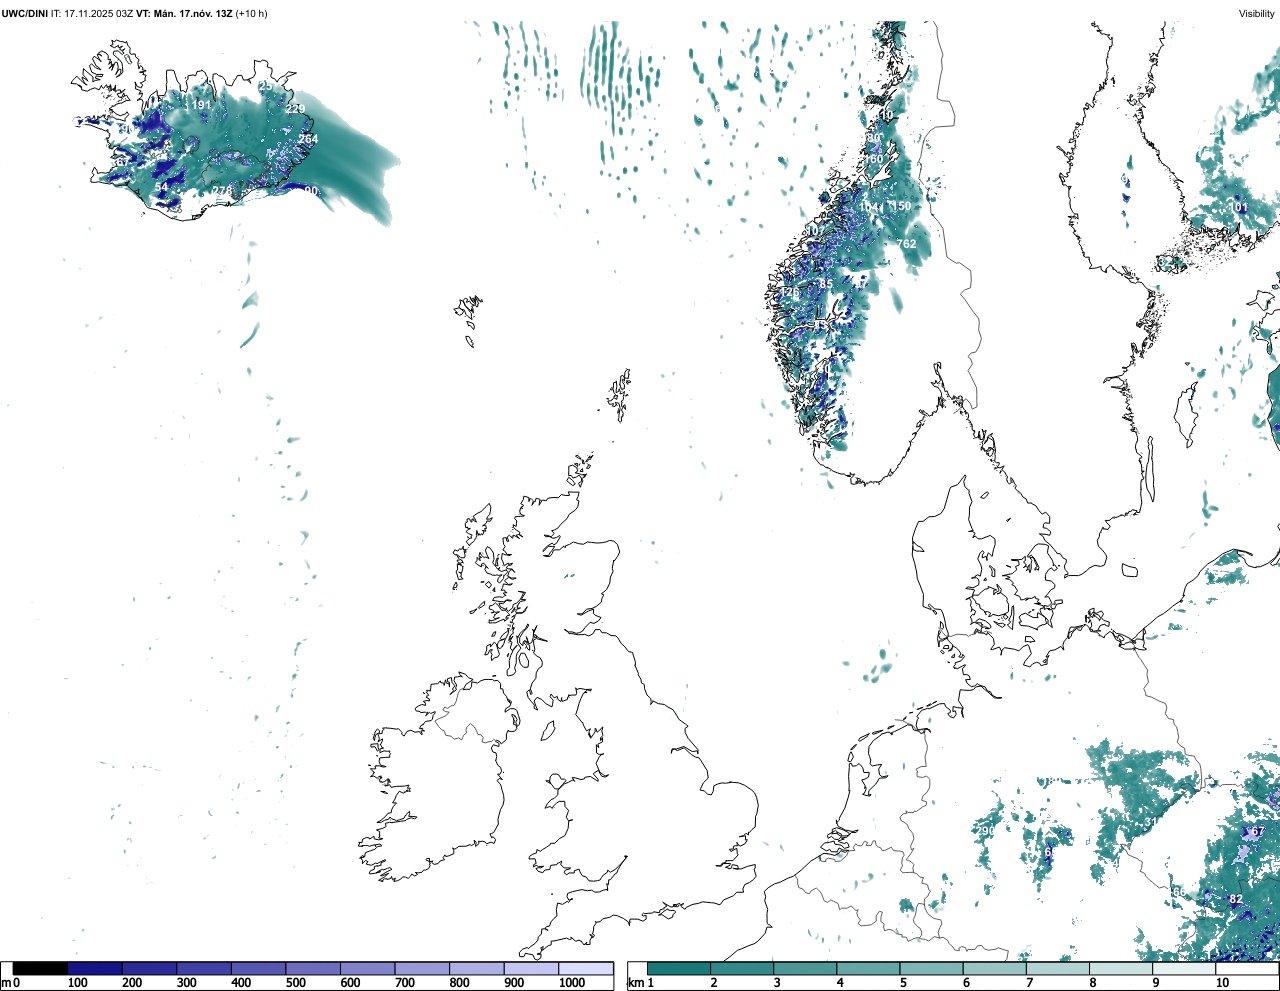Click the 1000 label on the metre scale
Image resolution: width=1280 pixels, height=991 pixels.
click(x=572, y=983)
